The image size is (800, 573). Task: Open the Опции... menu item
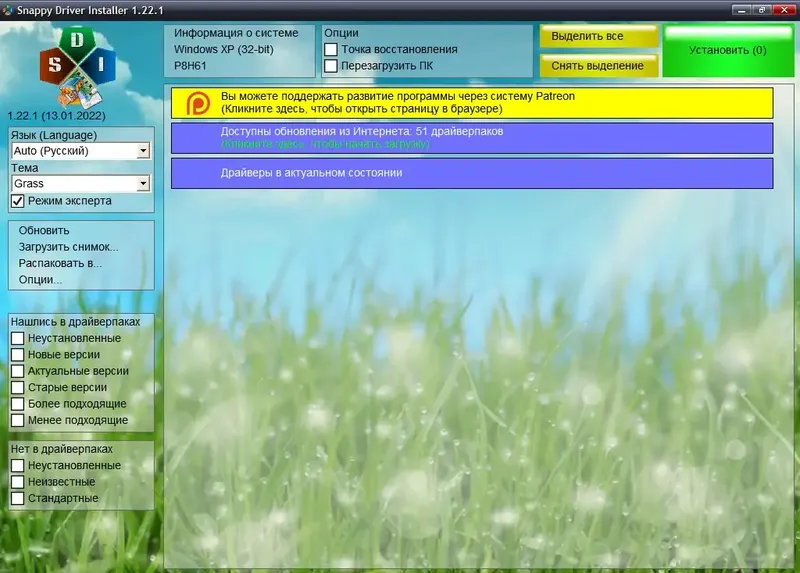[40, 280]
